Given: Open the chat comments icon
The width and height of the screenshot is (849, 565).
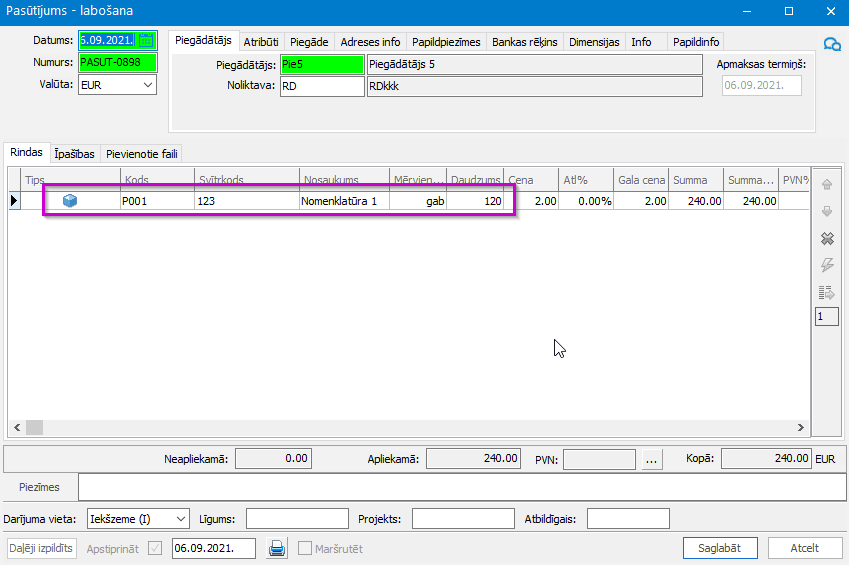Looking at the screenshot, I should tap(832, 44).
